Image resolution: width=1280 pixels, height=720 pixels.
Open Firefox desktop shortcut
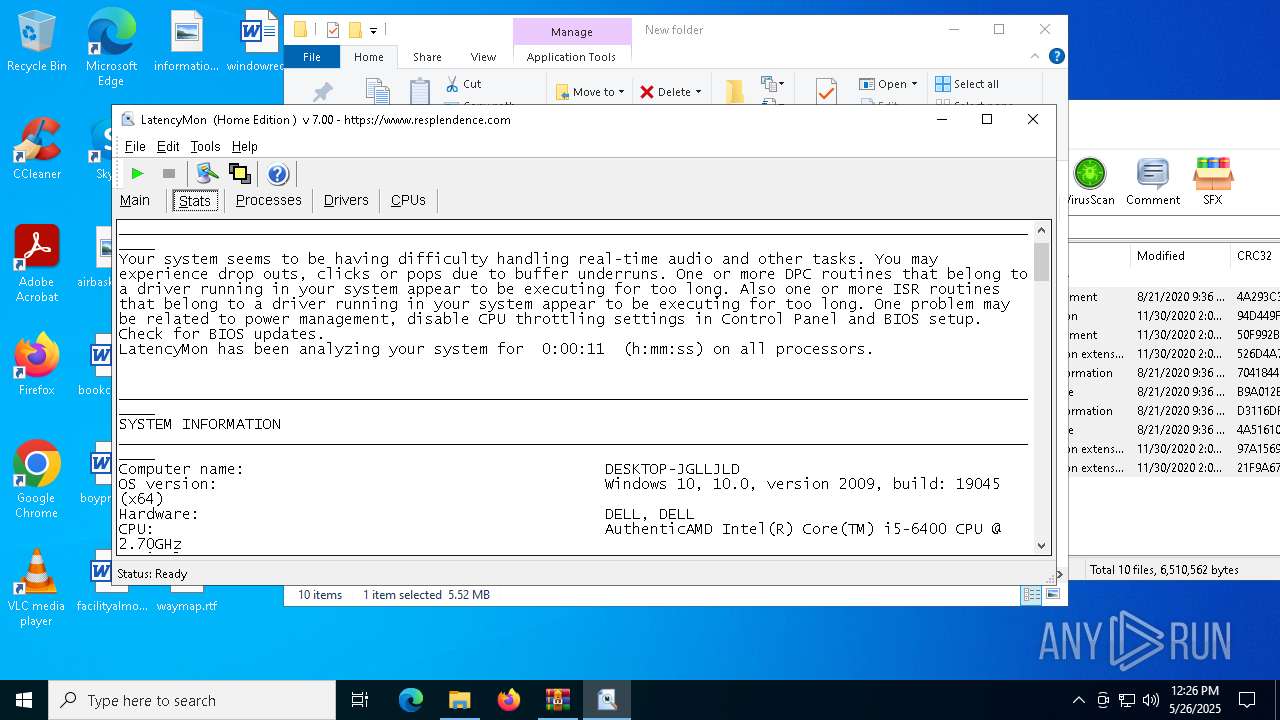[x=37, y=364]
